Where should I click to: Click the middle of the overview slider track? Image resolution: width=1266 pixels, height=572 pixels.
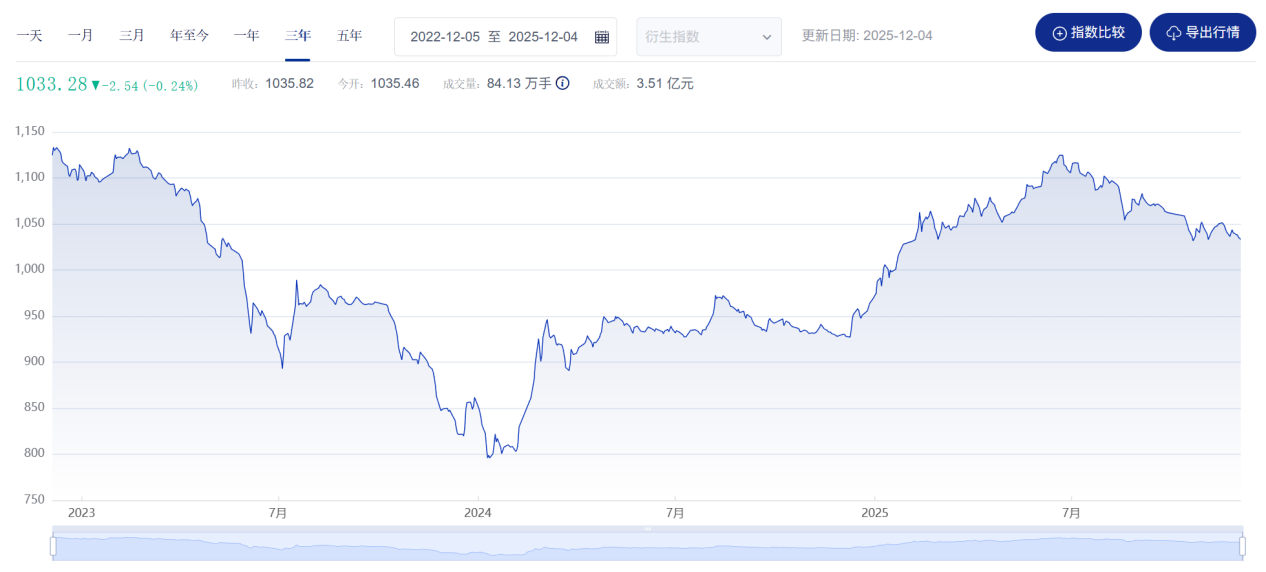[647, 547]
